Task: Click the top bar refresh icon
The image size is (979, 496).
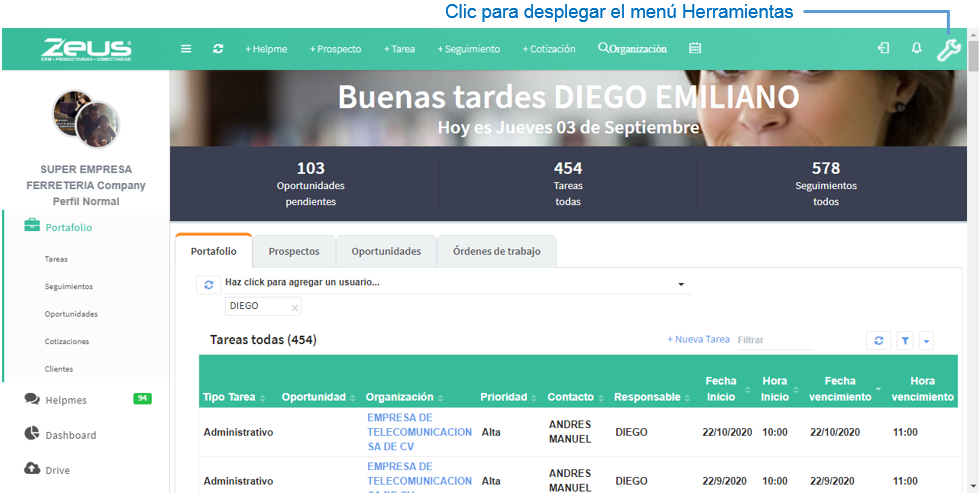Action: [x=218, y=49]
